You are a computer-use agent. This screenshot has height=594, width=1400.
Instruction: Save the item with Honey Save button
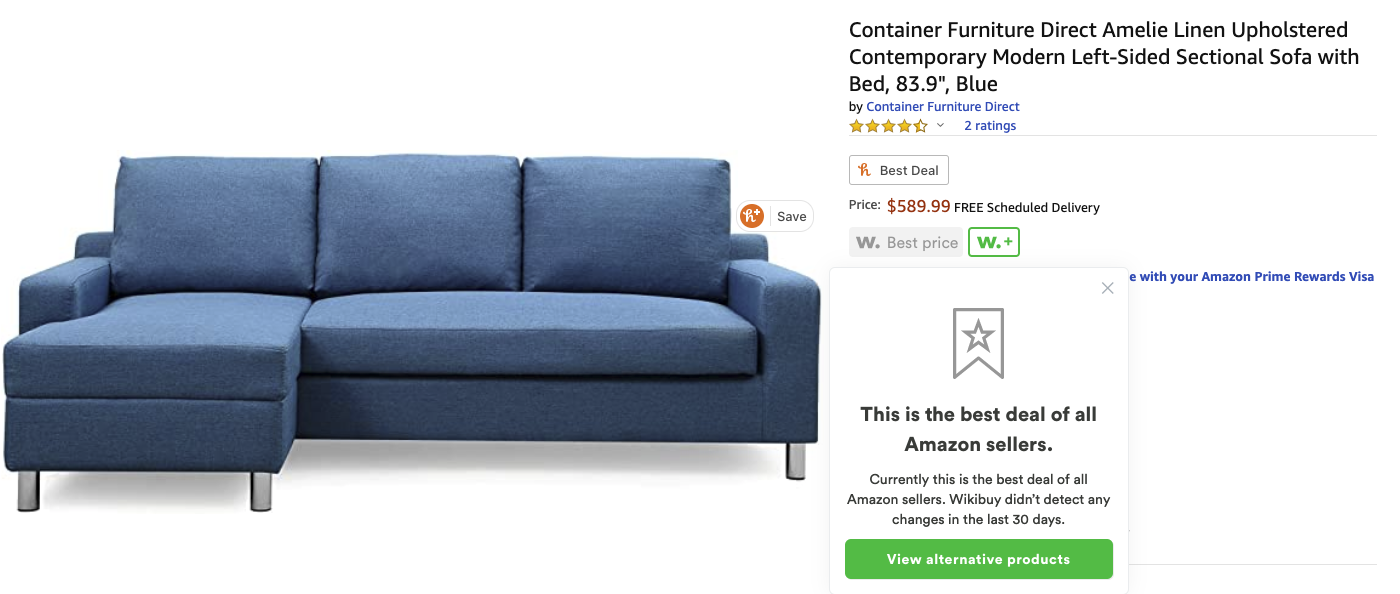click(791, 216)
